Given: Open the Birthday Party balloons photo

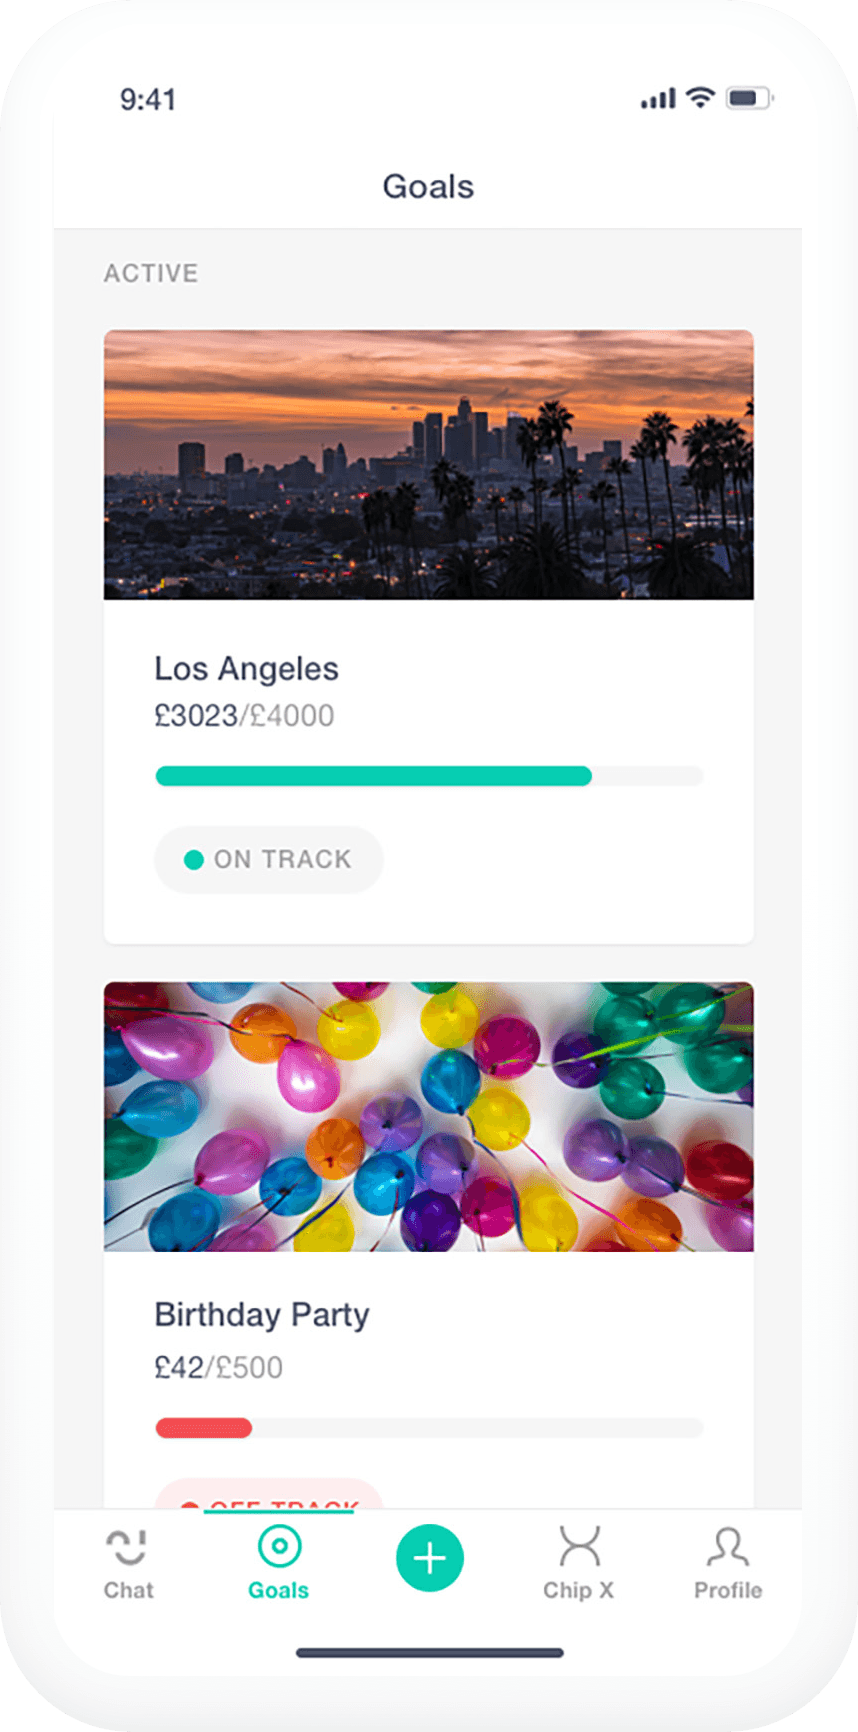Looking at the screenshot, I should (x=428, y=1116).
